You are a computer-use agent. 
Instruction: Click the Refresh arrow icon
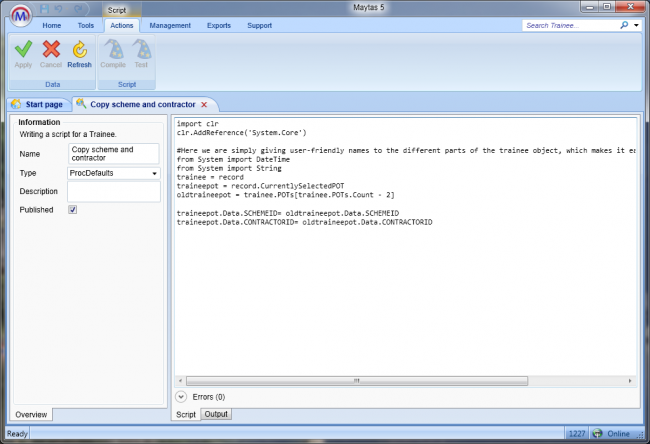[x=80, y=49]
